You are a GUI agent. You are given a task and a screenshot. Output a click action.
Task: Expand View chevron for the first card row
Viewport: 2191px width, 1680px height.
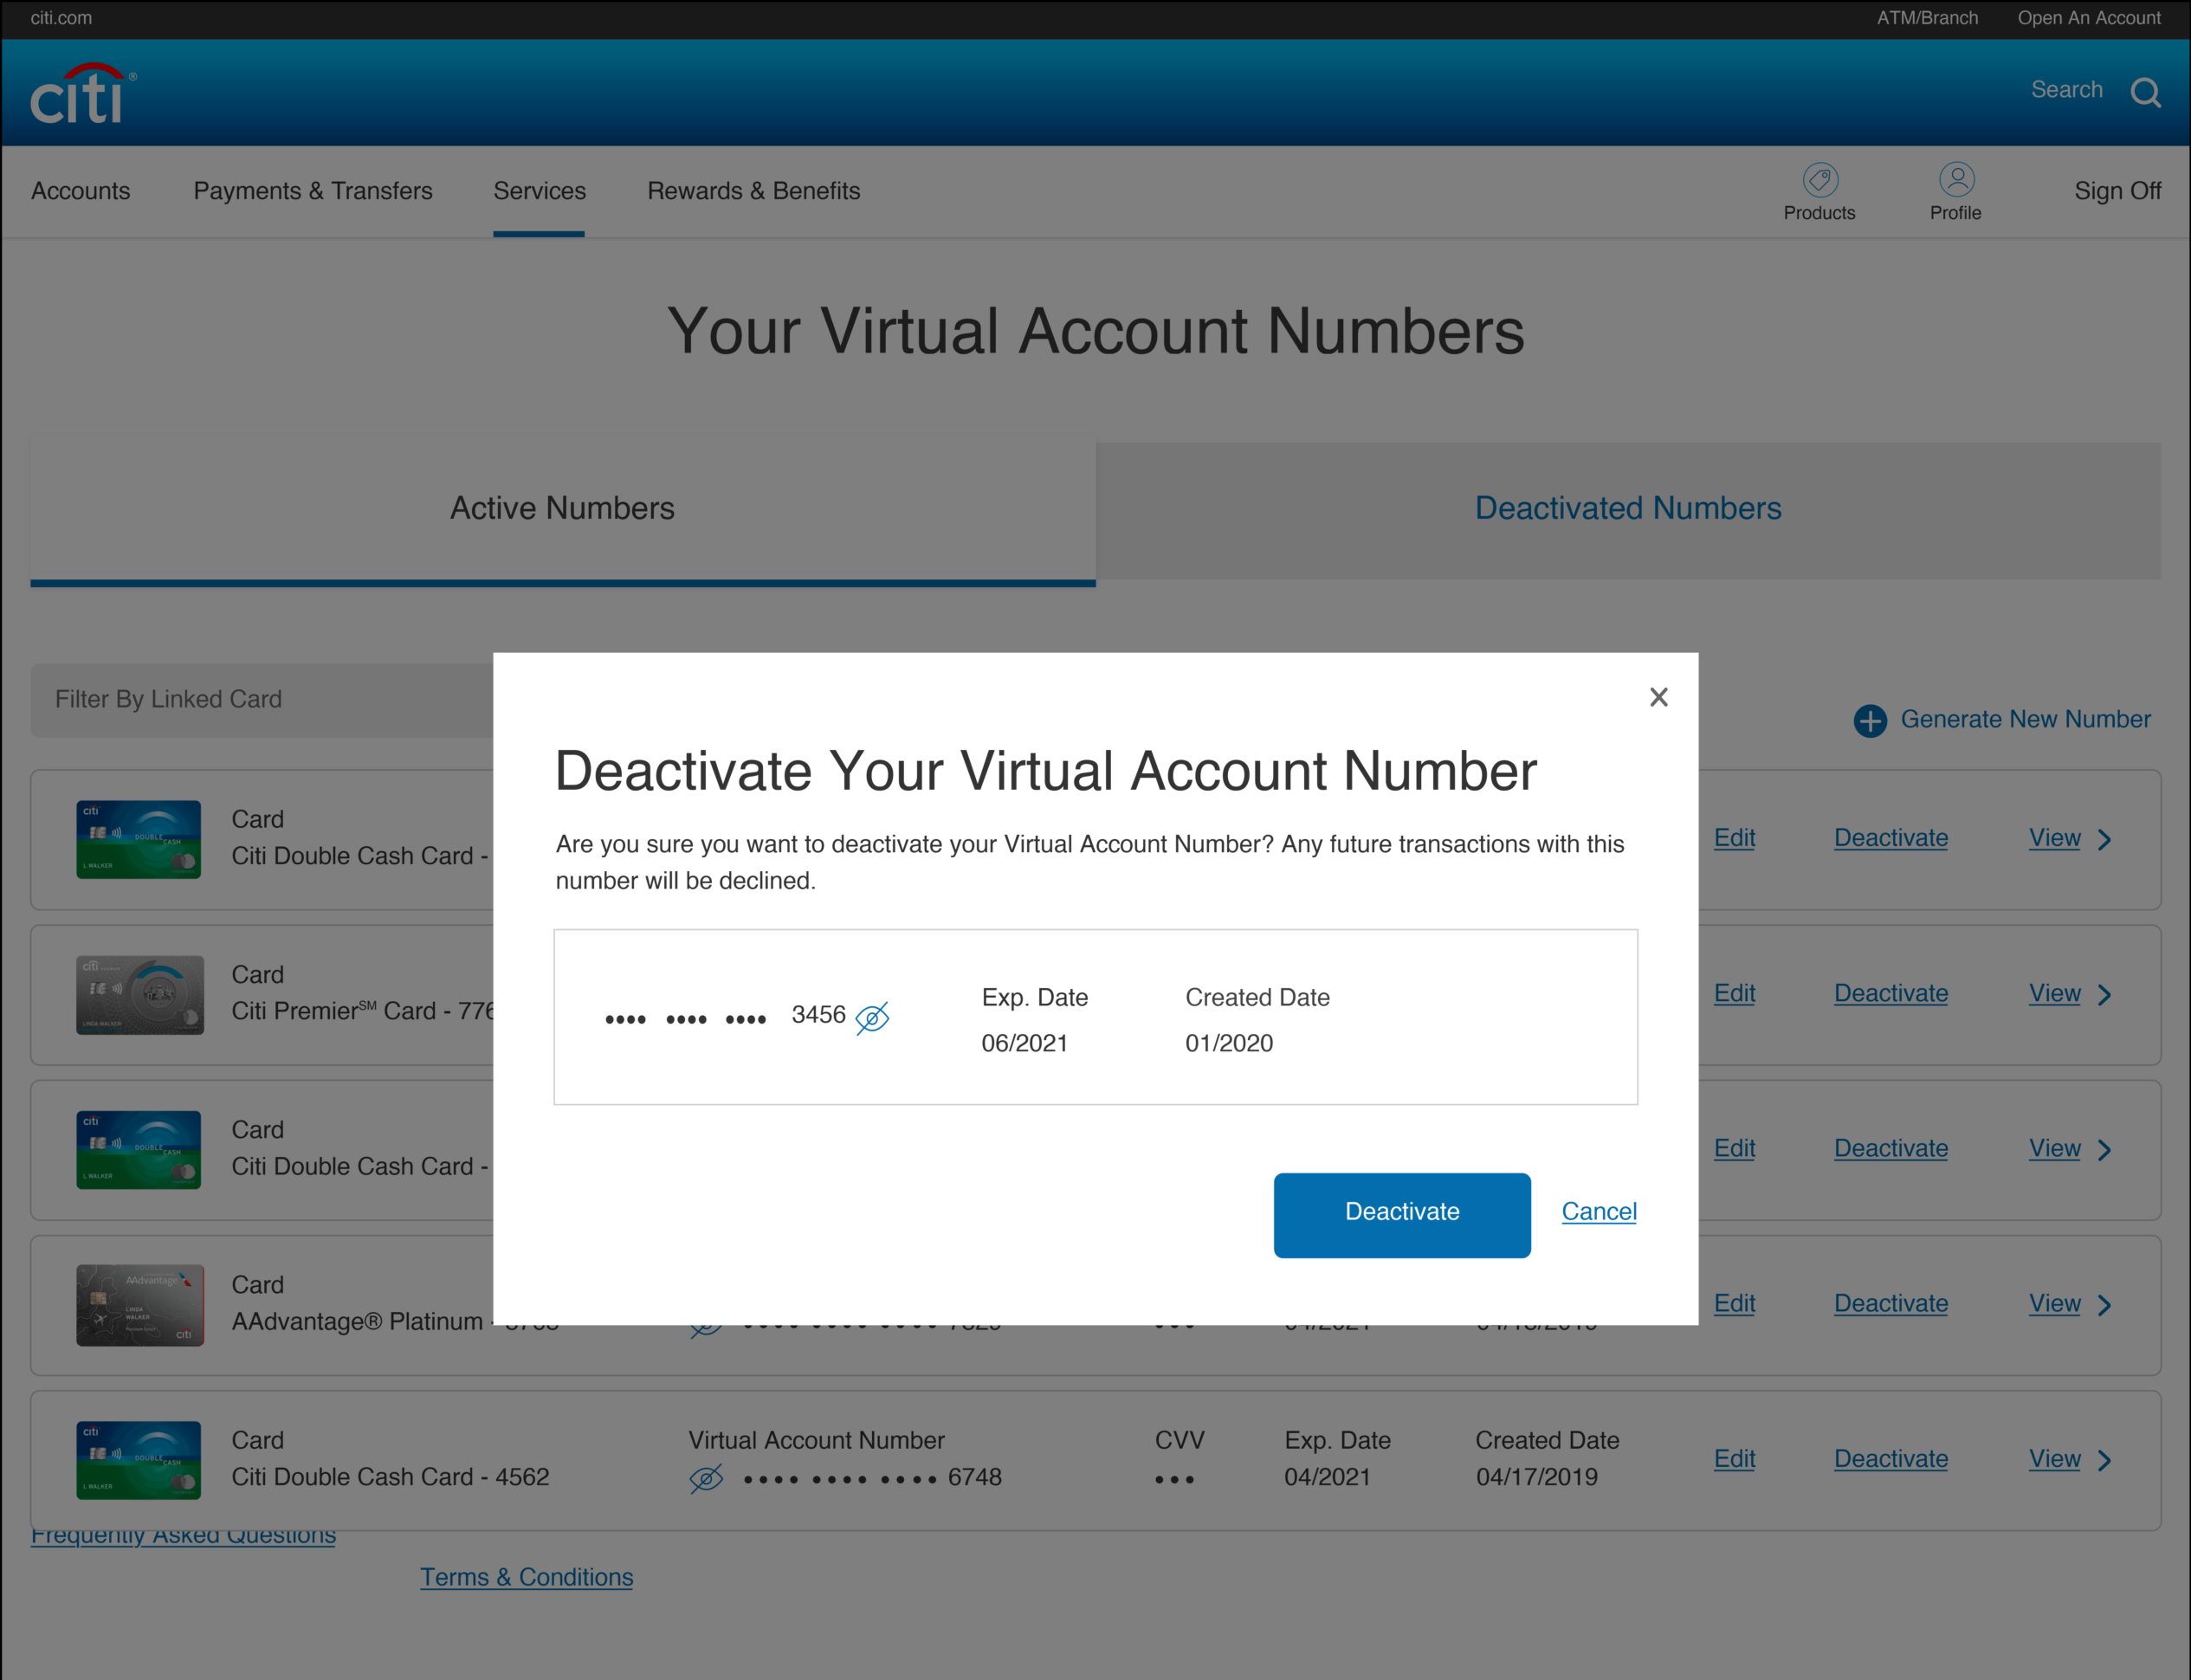click(2104, 839)
